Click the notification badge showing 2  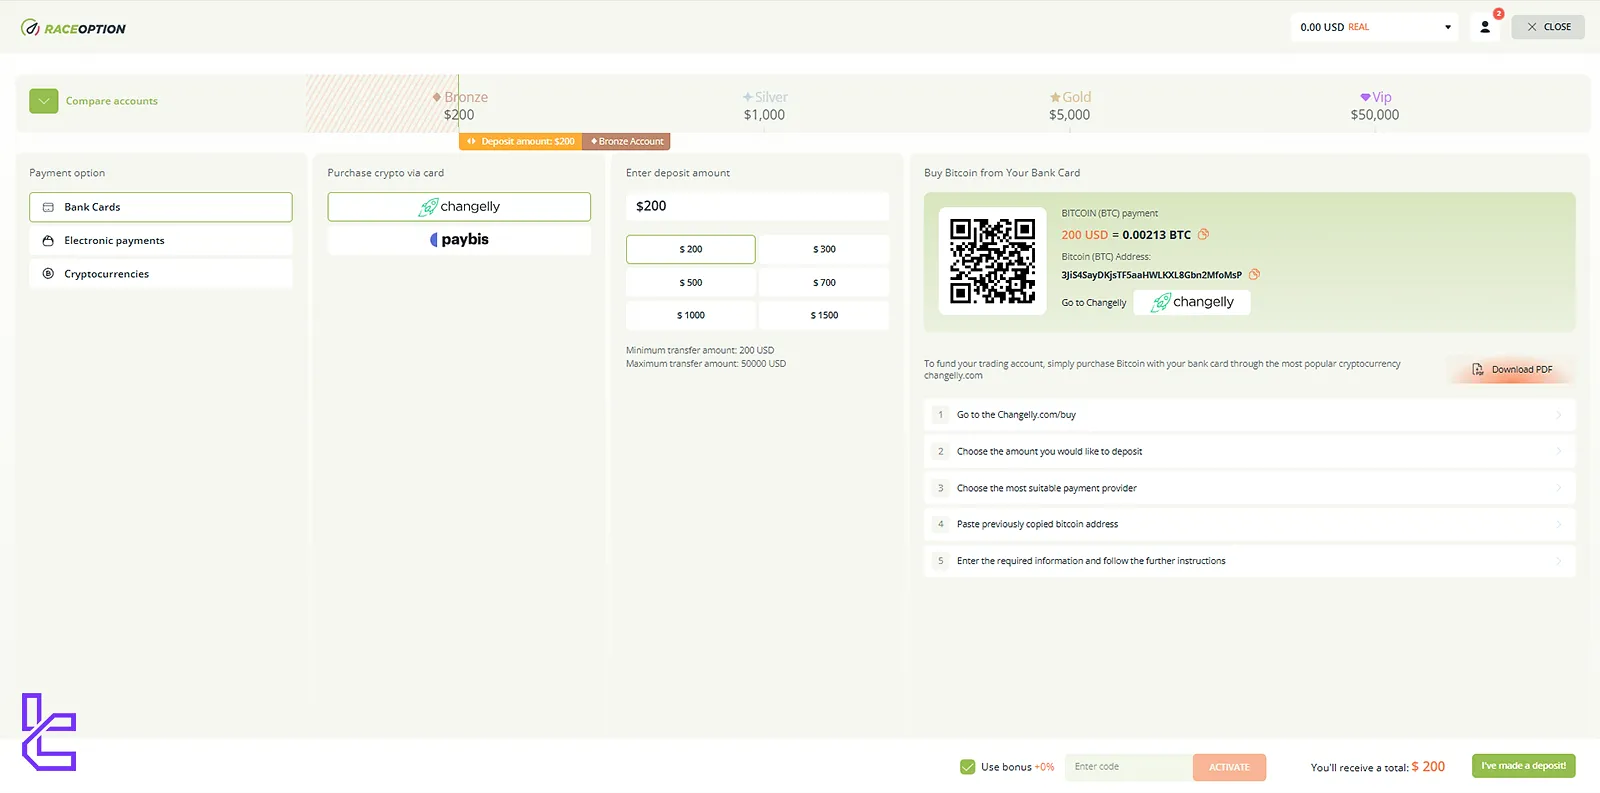[1498, 14]
